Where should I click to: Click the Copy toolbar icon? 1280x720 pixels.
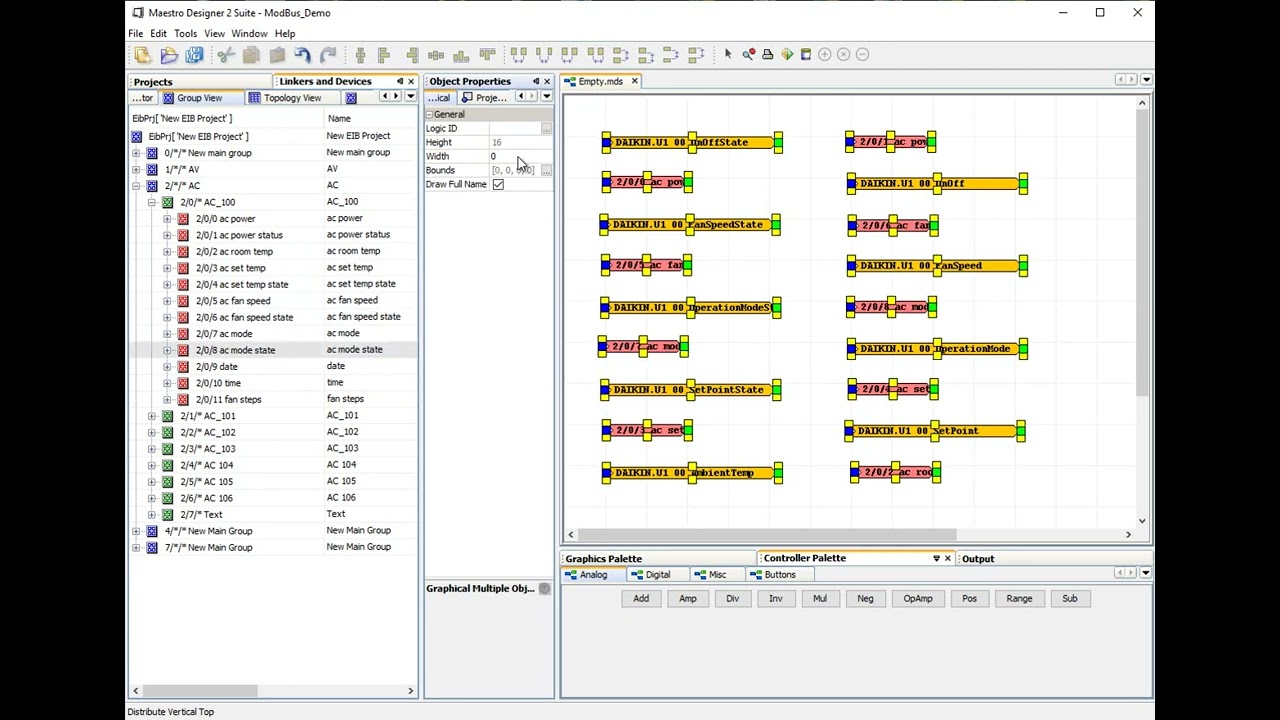[251, 55]
